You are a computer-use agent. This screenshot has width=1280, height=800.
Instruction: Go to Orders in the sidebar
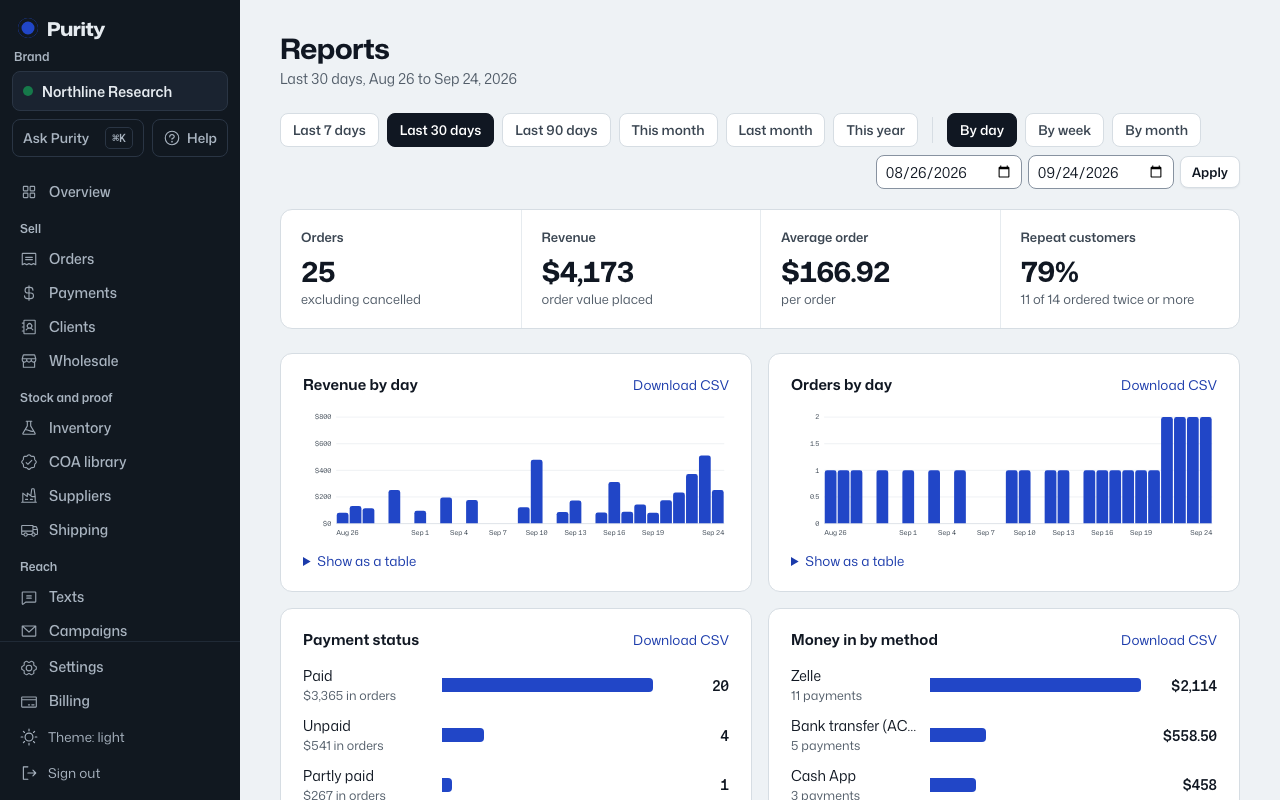pos(120,259)
